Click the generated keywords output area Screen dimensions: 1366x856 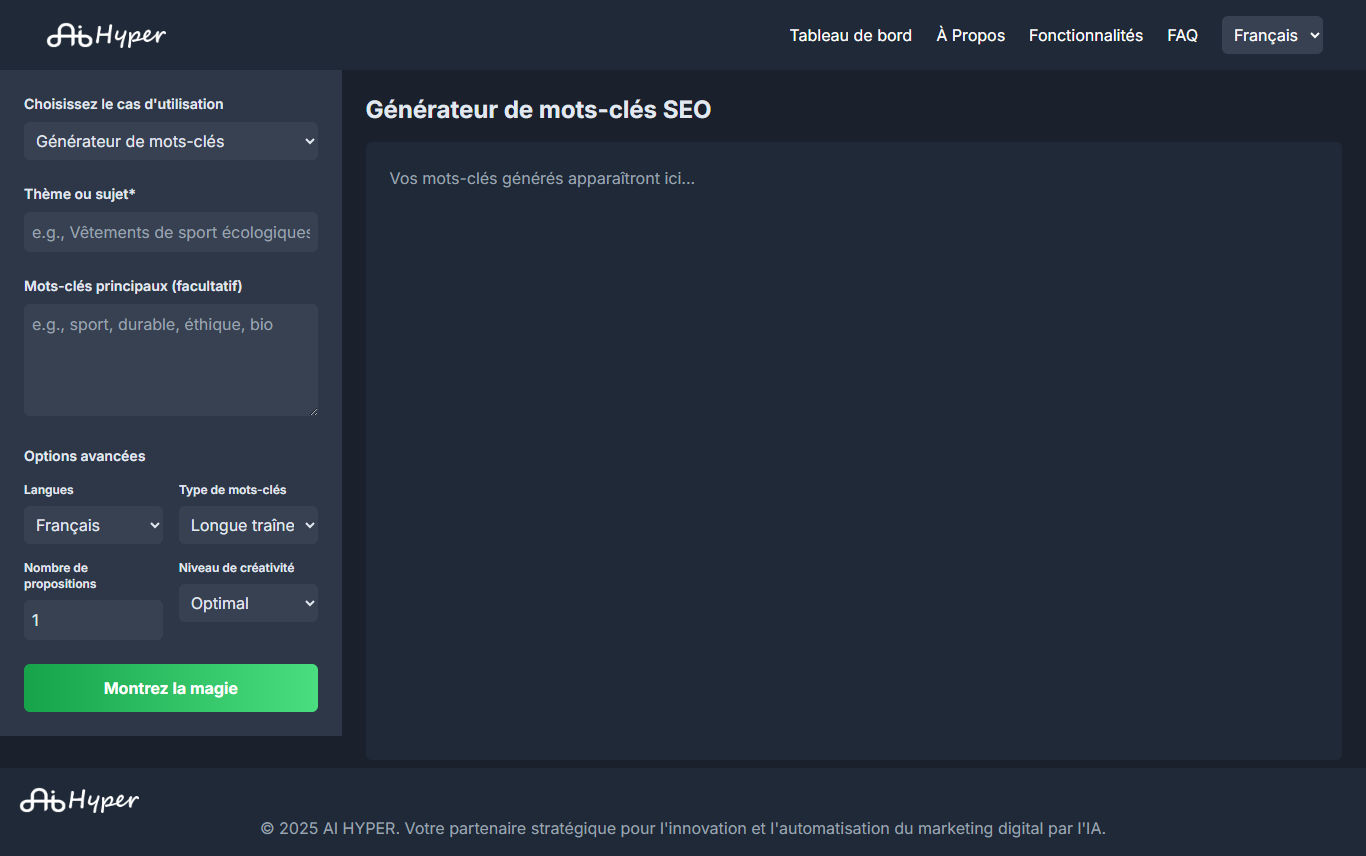click(854, 451)
